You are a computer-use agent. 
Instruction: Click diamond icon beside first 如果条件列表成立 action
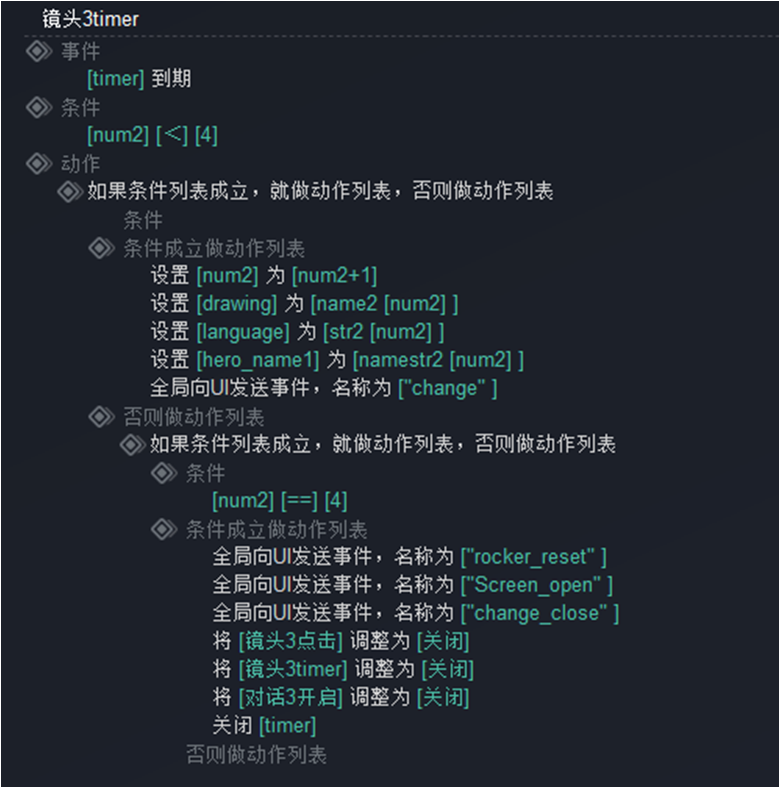(x=70, y=192)
